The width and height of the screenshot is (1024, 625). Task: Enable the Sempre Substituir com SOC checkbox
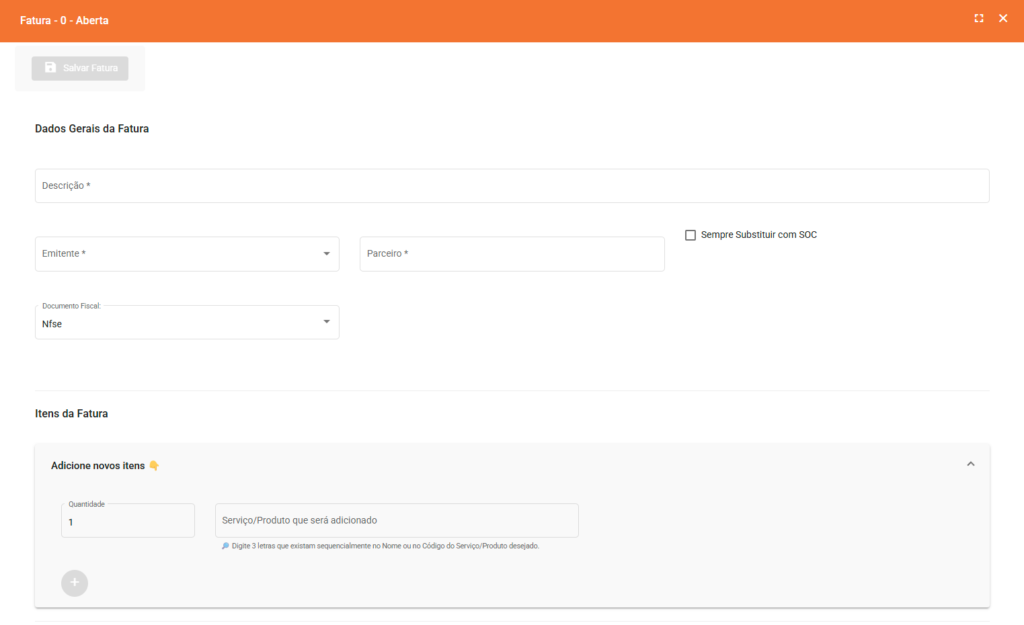(x=690, y=235)
